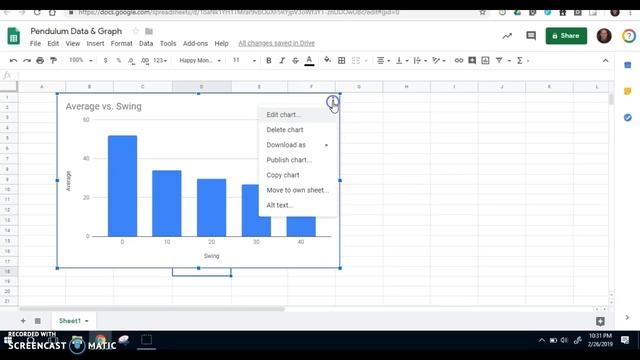
Task: Open the Add-ons menu
Action: (x=195, y=43)
